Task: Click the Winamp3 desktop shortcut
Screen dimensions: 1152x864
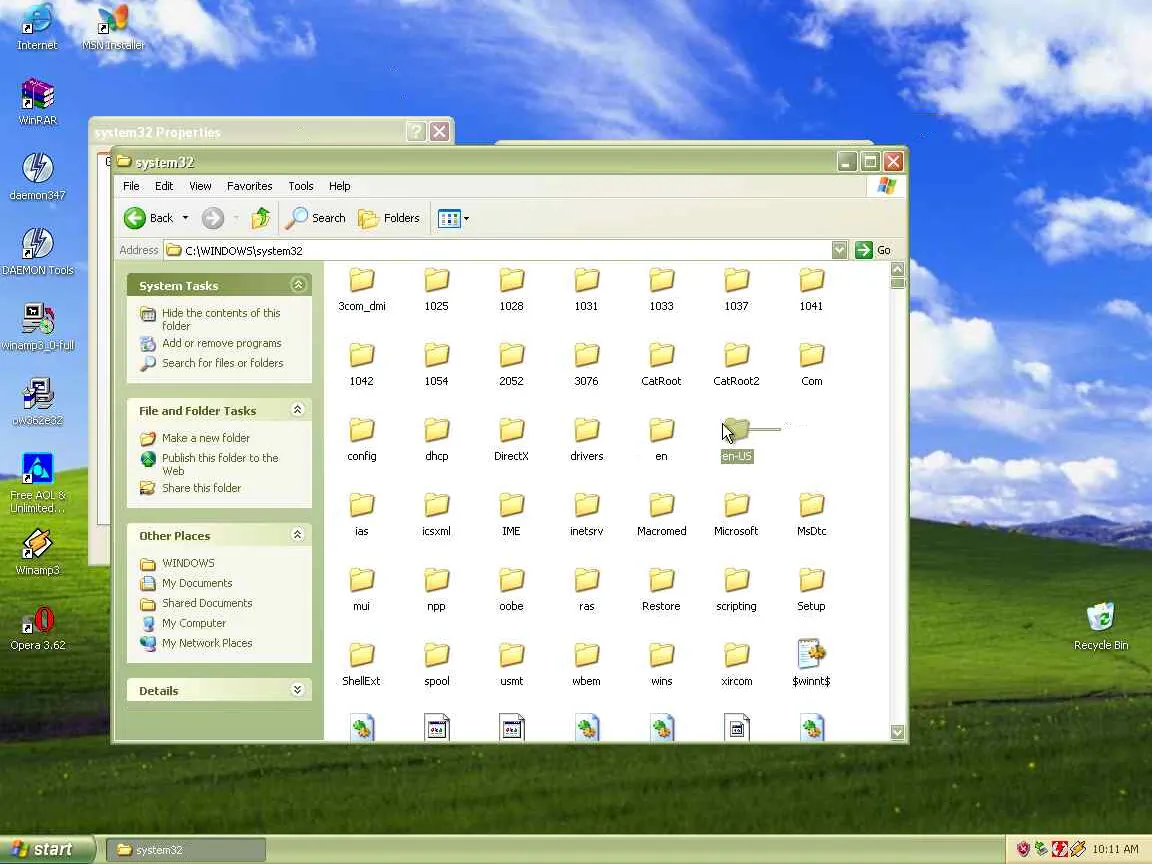Action: [x=37, y=552]
